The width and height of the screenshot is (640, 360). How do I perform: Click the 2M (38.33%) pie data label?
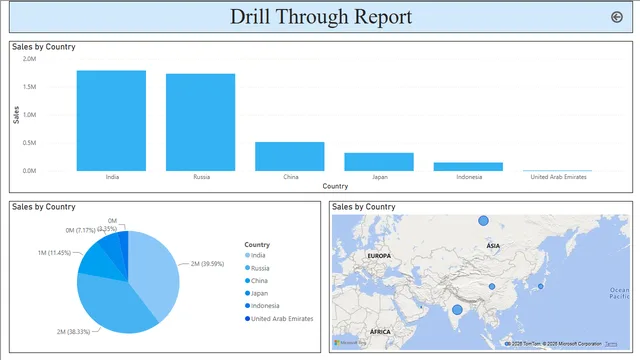pos(73,331)
